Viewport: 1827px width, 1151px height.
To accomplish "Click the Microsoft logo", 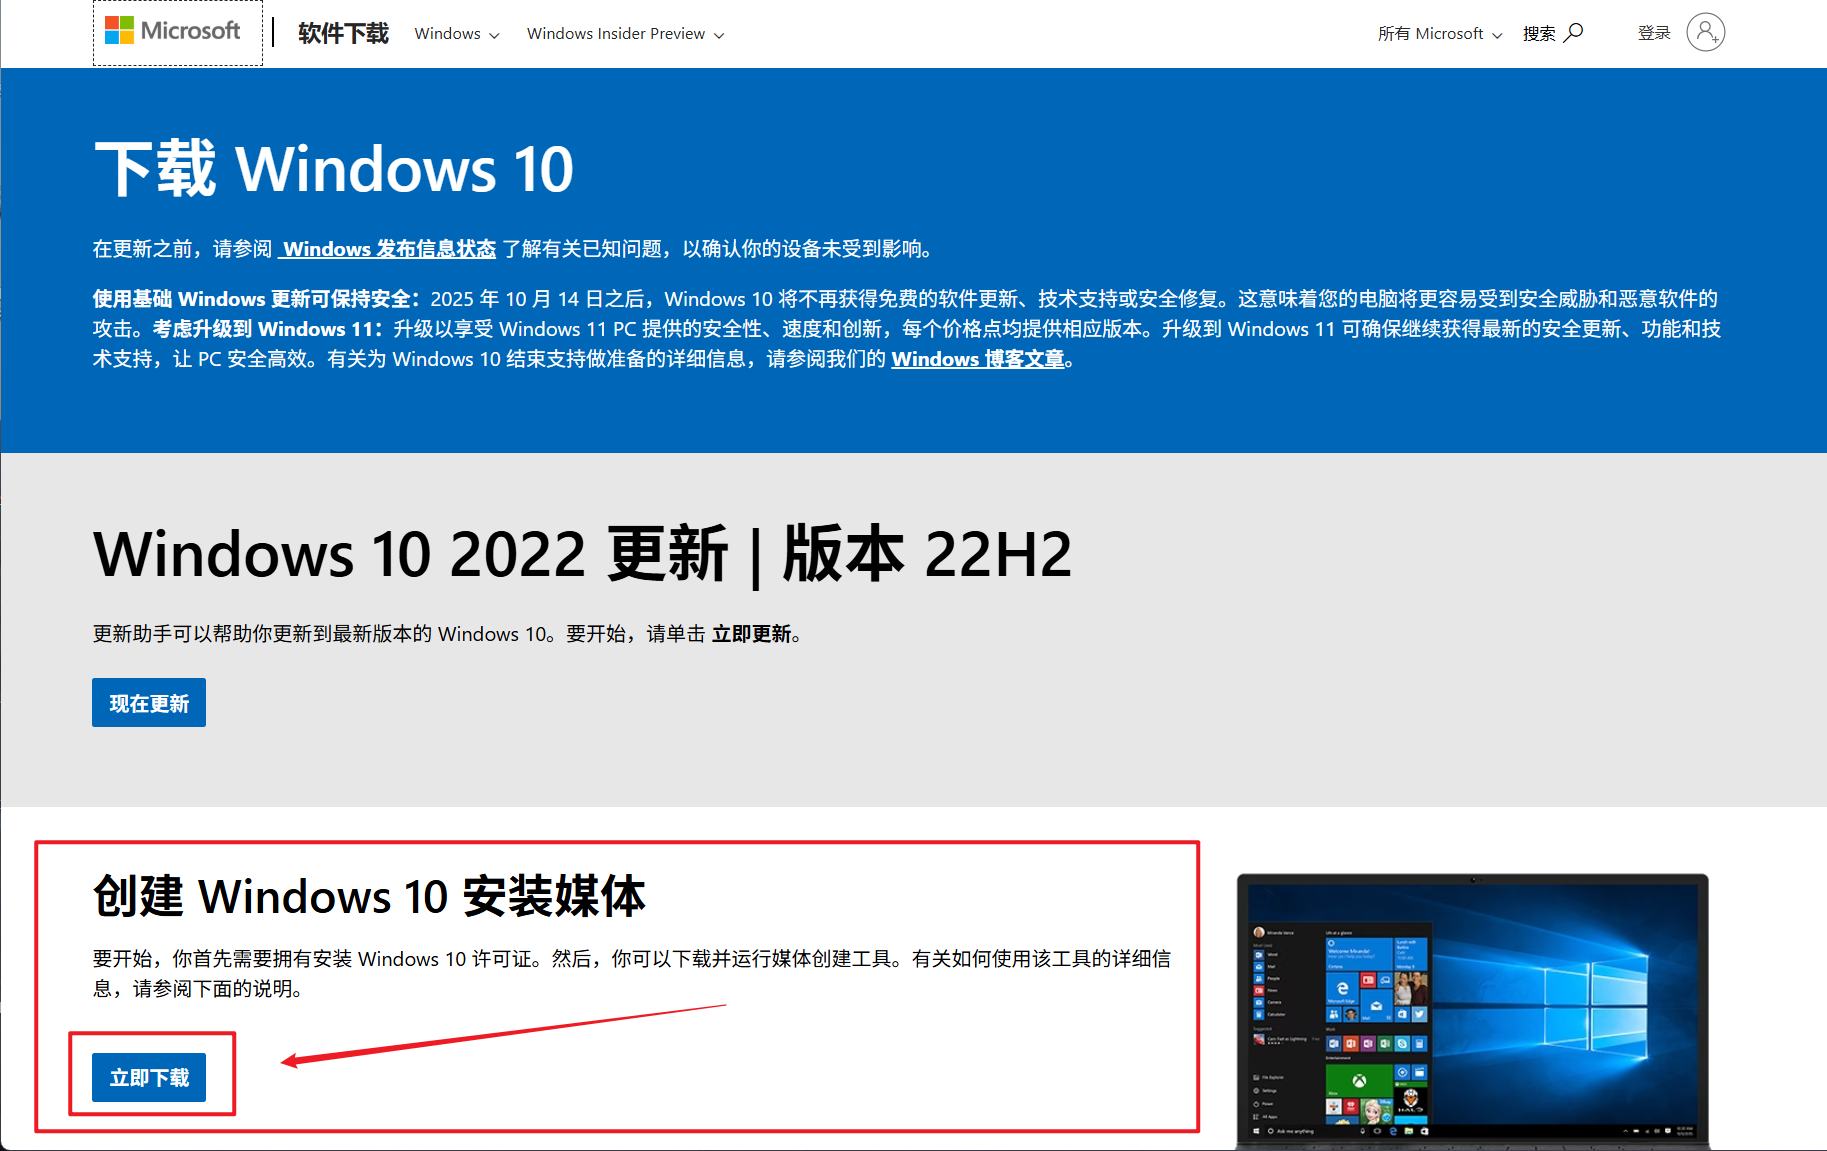I will pyautogui.click(x=173, y=31).
